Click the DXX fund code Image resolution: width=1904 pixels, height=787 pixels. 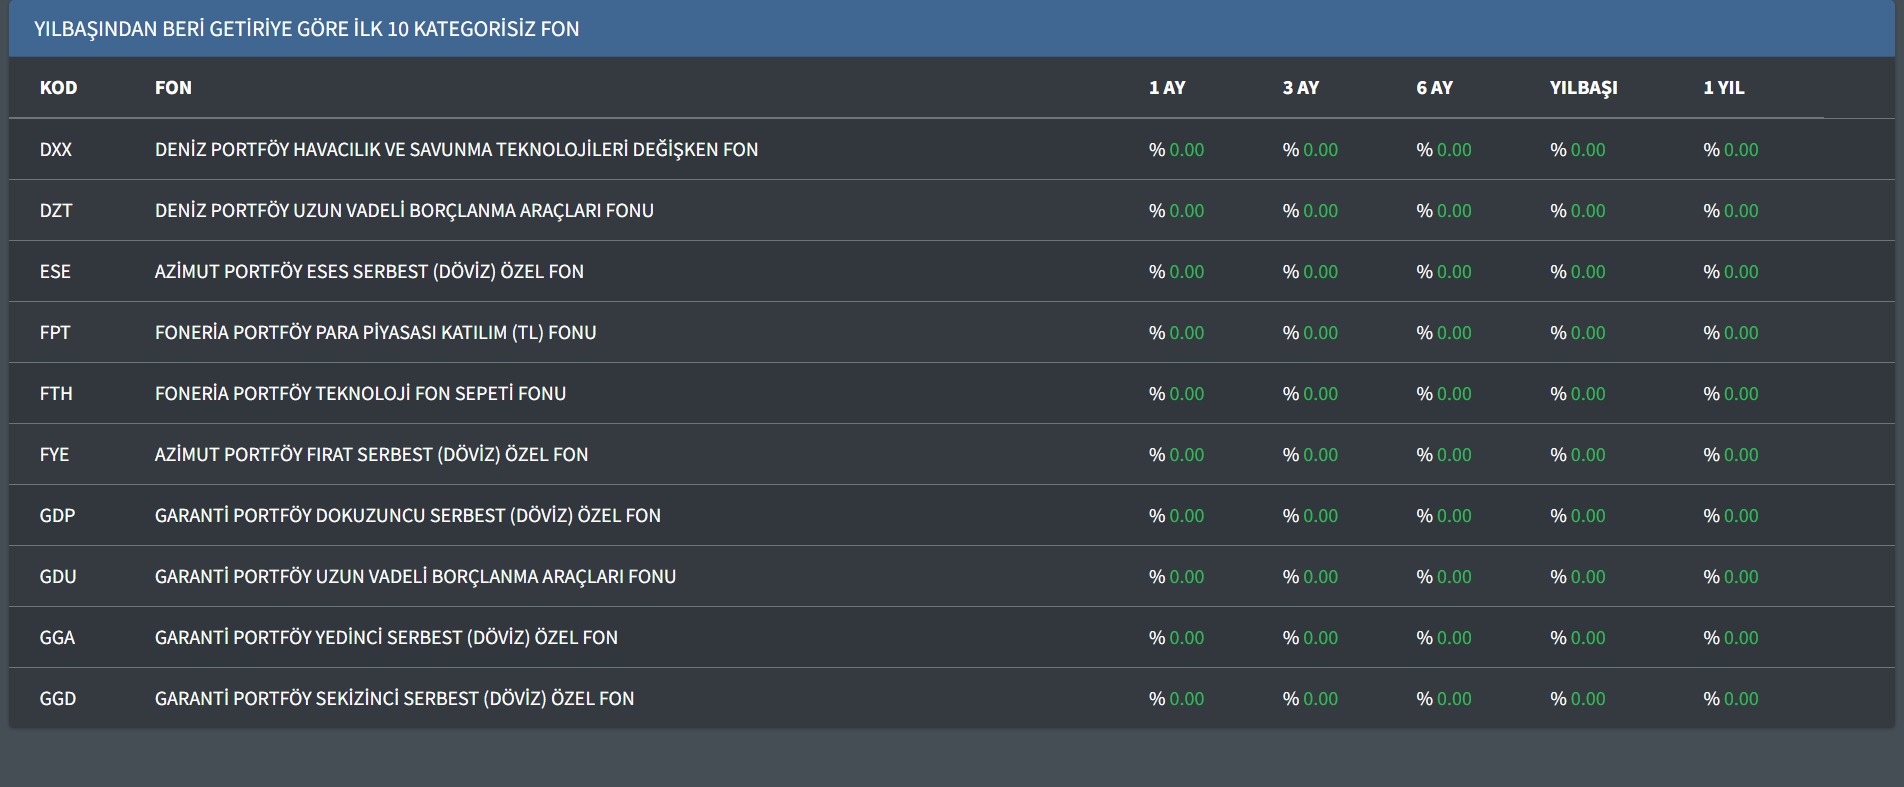[55, 150]
